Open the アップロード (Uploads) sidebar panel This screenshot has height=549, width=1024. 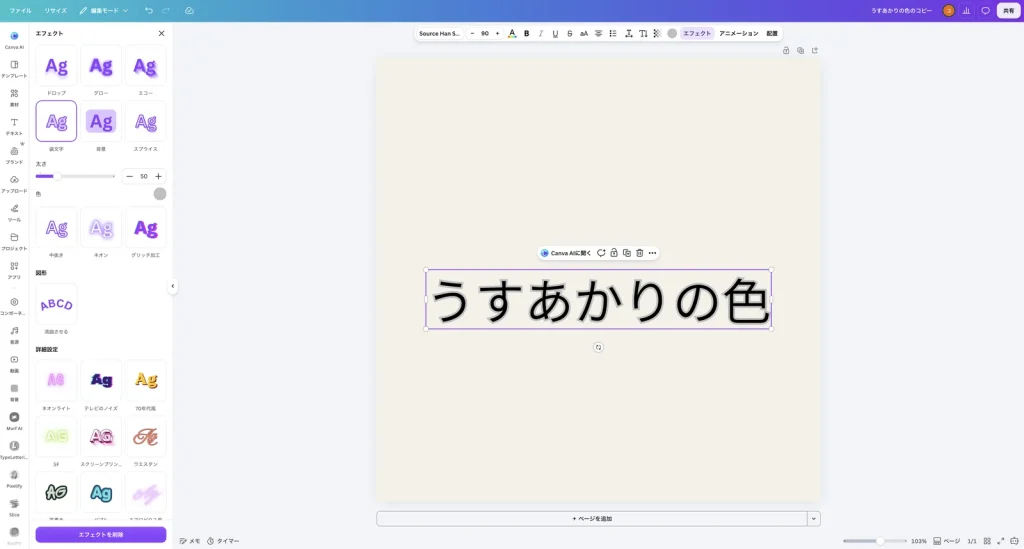(x=14, y=183)
